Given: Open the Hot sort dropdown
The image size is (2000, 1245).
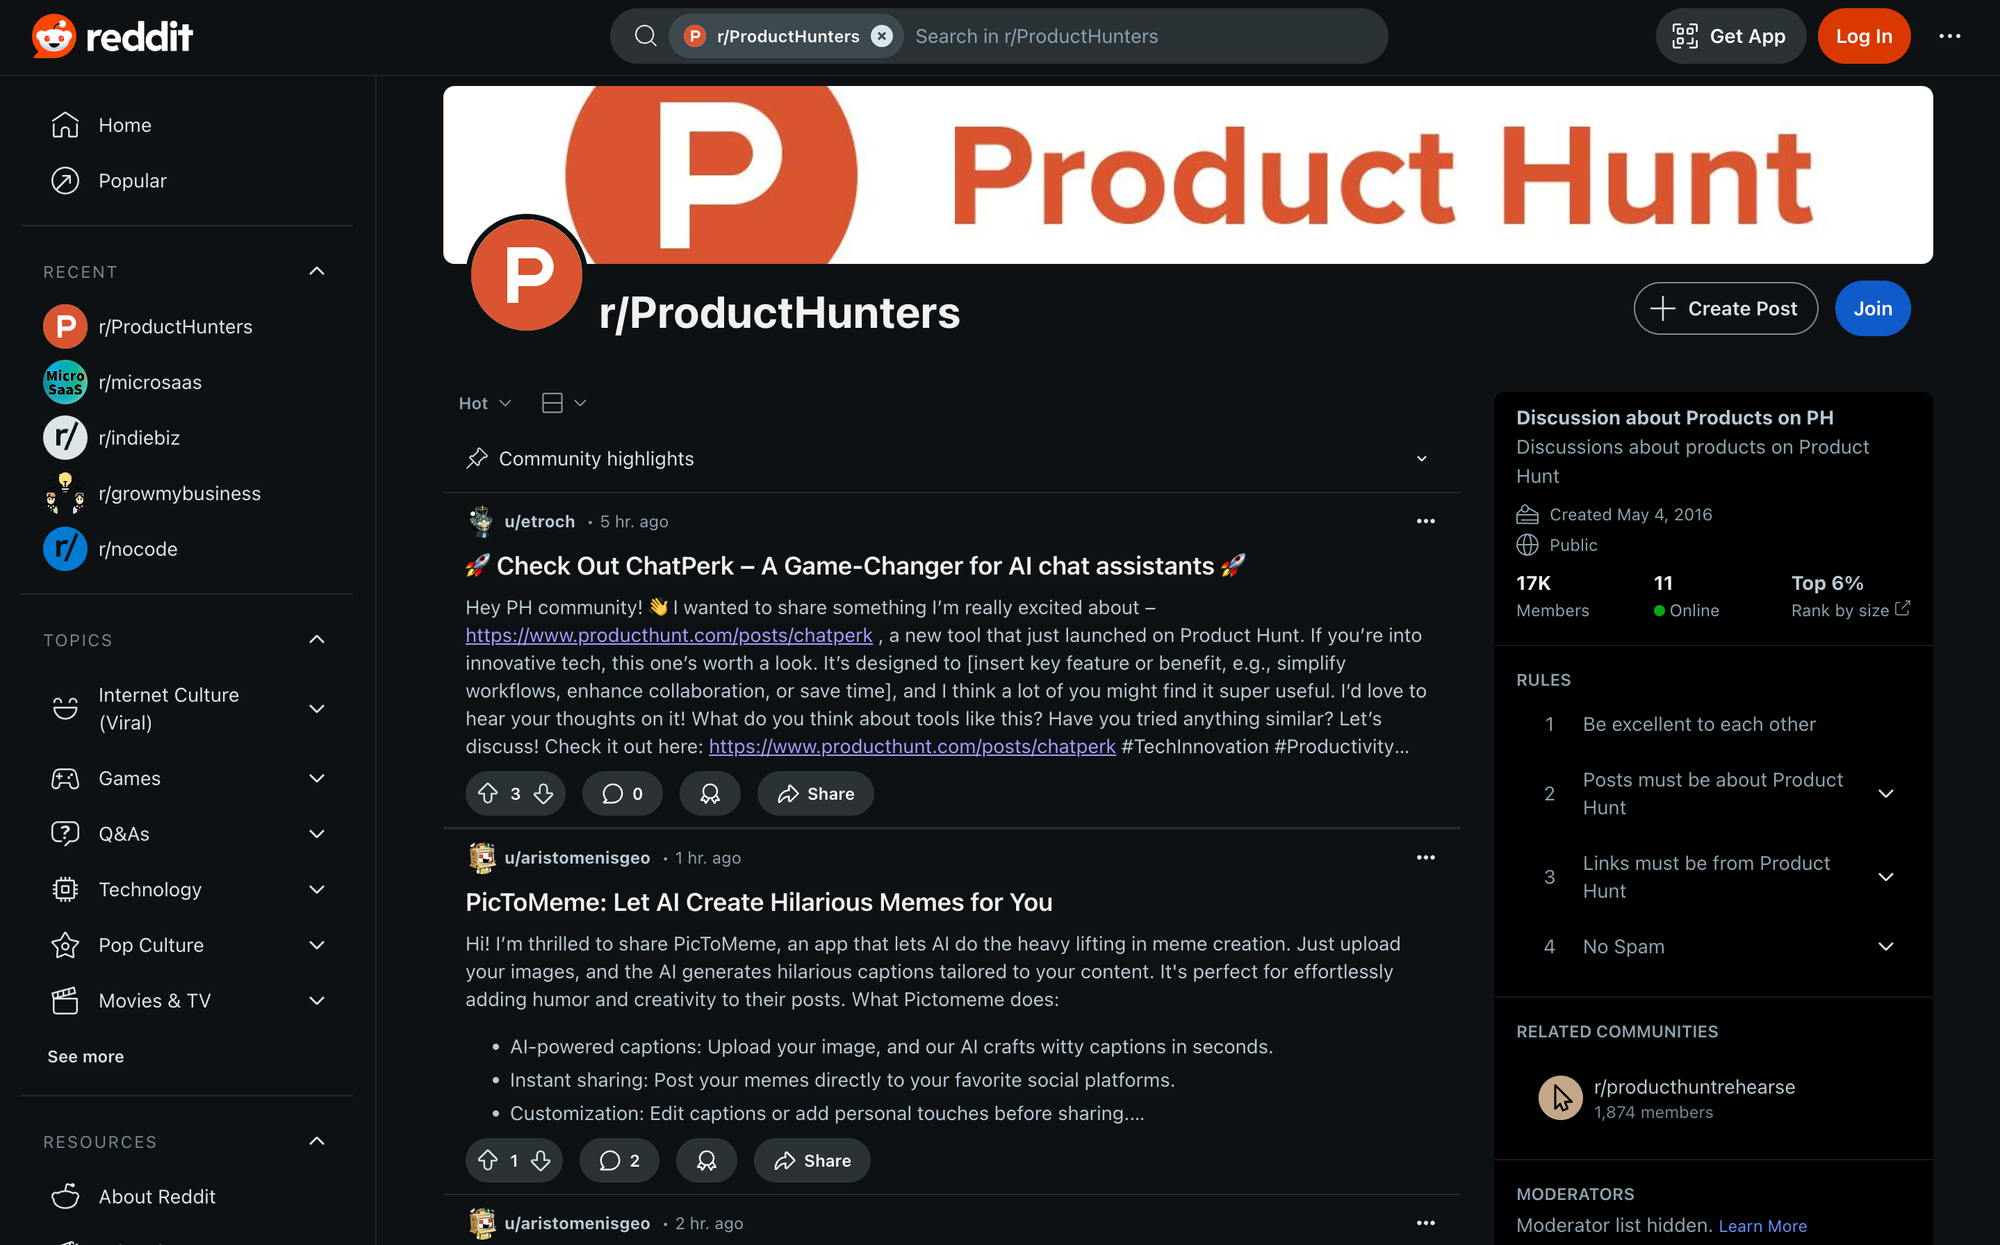Looking at the screenshot, I should point(485,403).
